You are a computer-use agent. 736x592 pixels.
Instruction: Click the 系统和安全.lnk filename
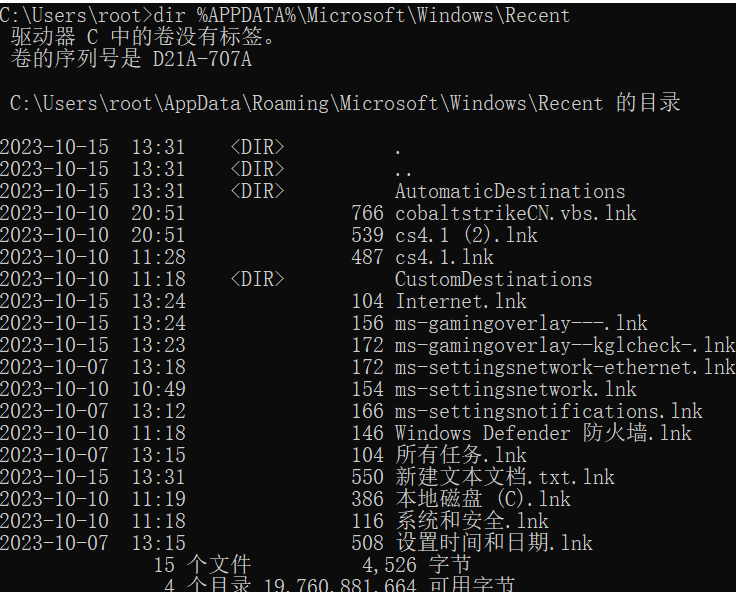[472, 521]
